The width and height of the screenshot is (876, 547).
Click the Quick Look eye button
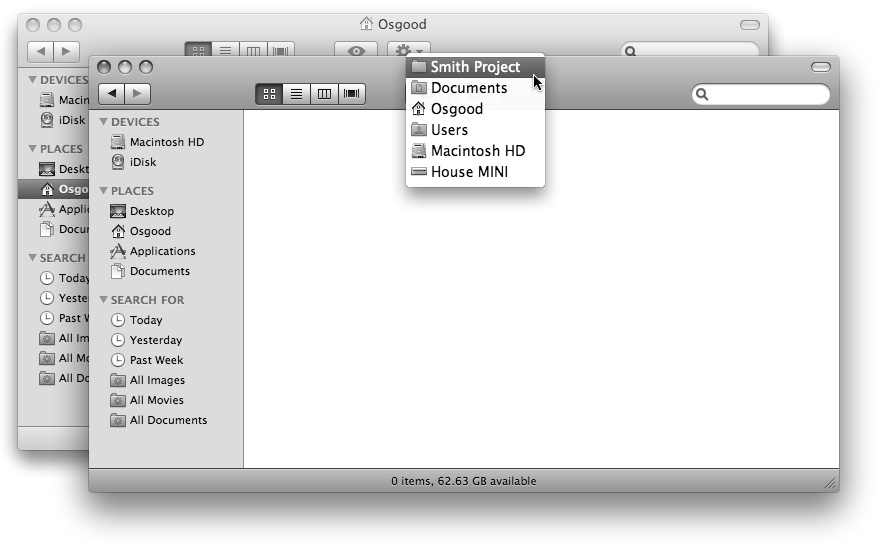coord(355,51)
